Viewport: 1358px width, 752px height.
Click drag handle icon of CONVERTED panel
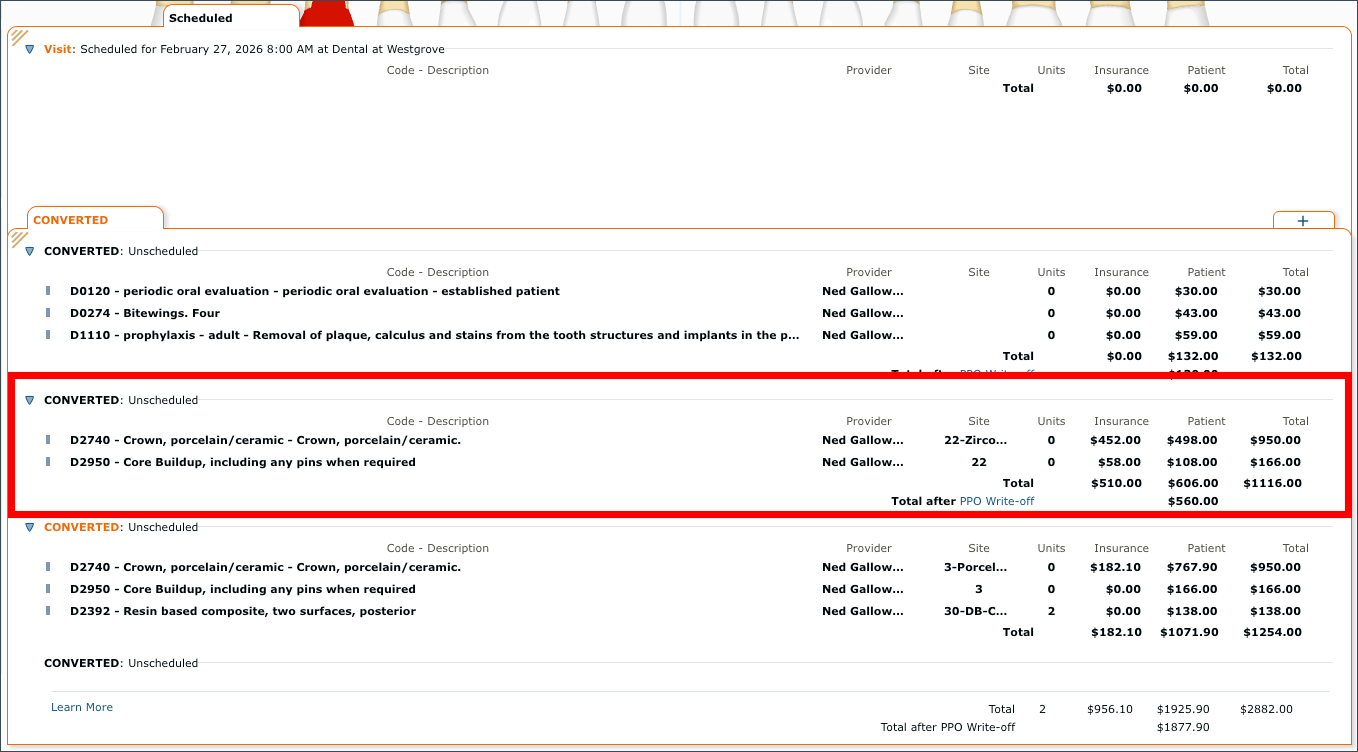[18, 238]
